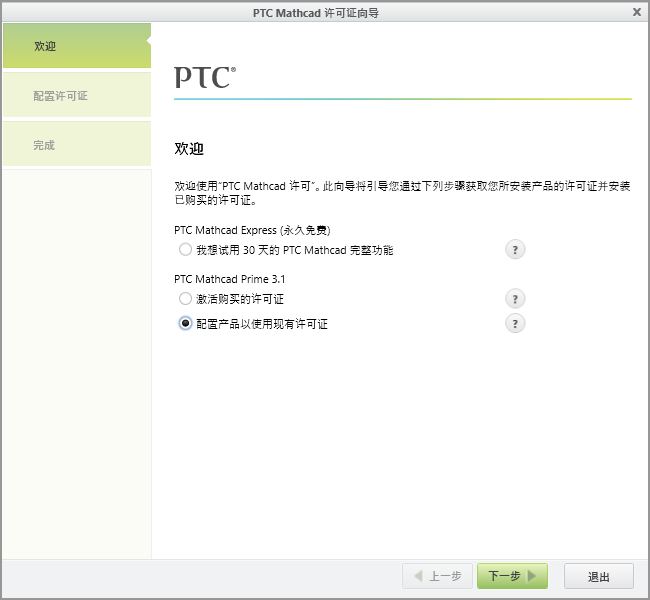Click the 欢迎 heading text
This screenshot has width=650, height=600.
(x=189, y=148)
